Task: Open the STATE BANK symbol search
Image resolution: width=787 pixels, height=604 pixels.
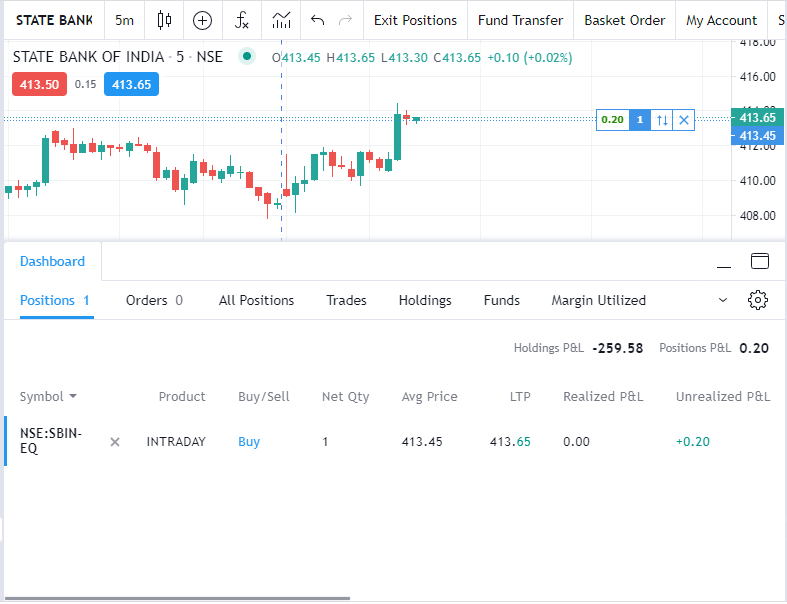Action: (x=54, y=20)
